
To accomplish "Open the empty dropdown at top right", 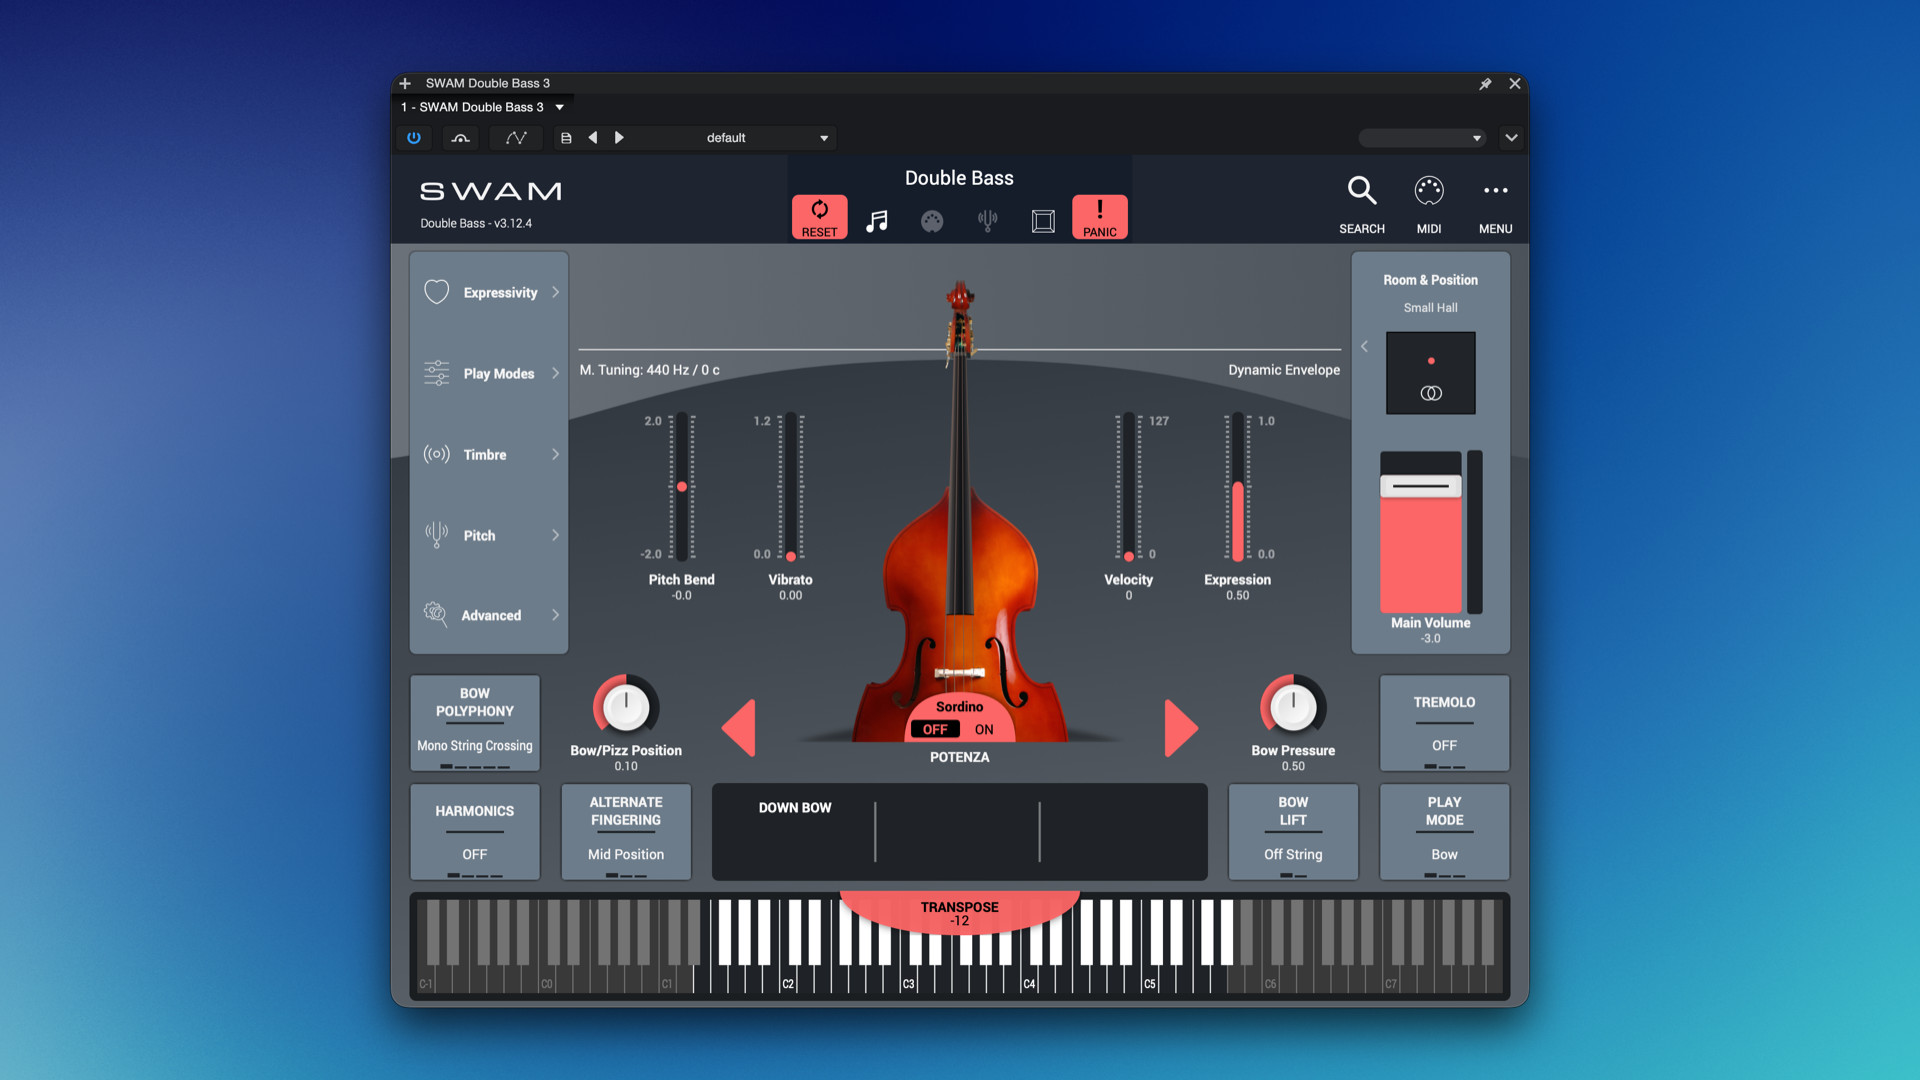I will click(x=1421, y=138).
